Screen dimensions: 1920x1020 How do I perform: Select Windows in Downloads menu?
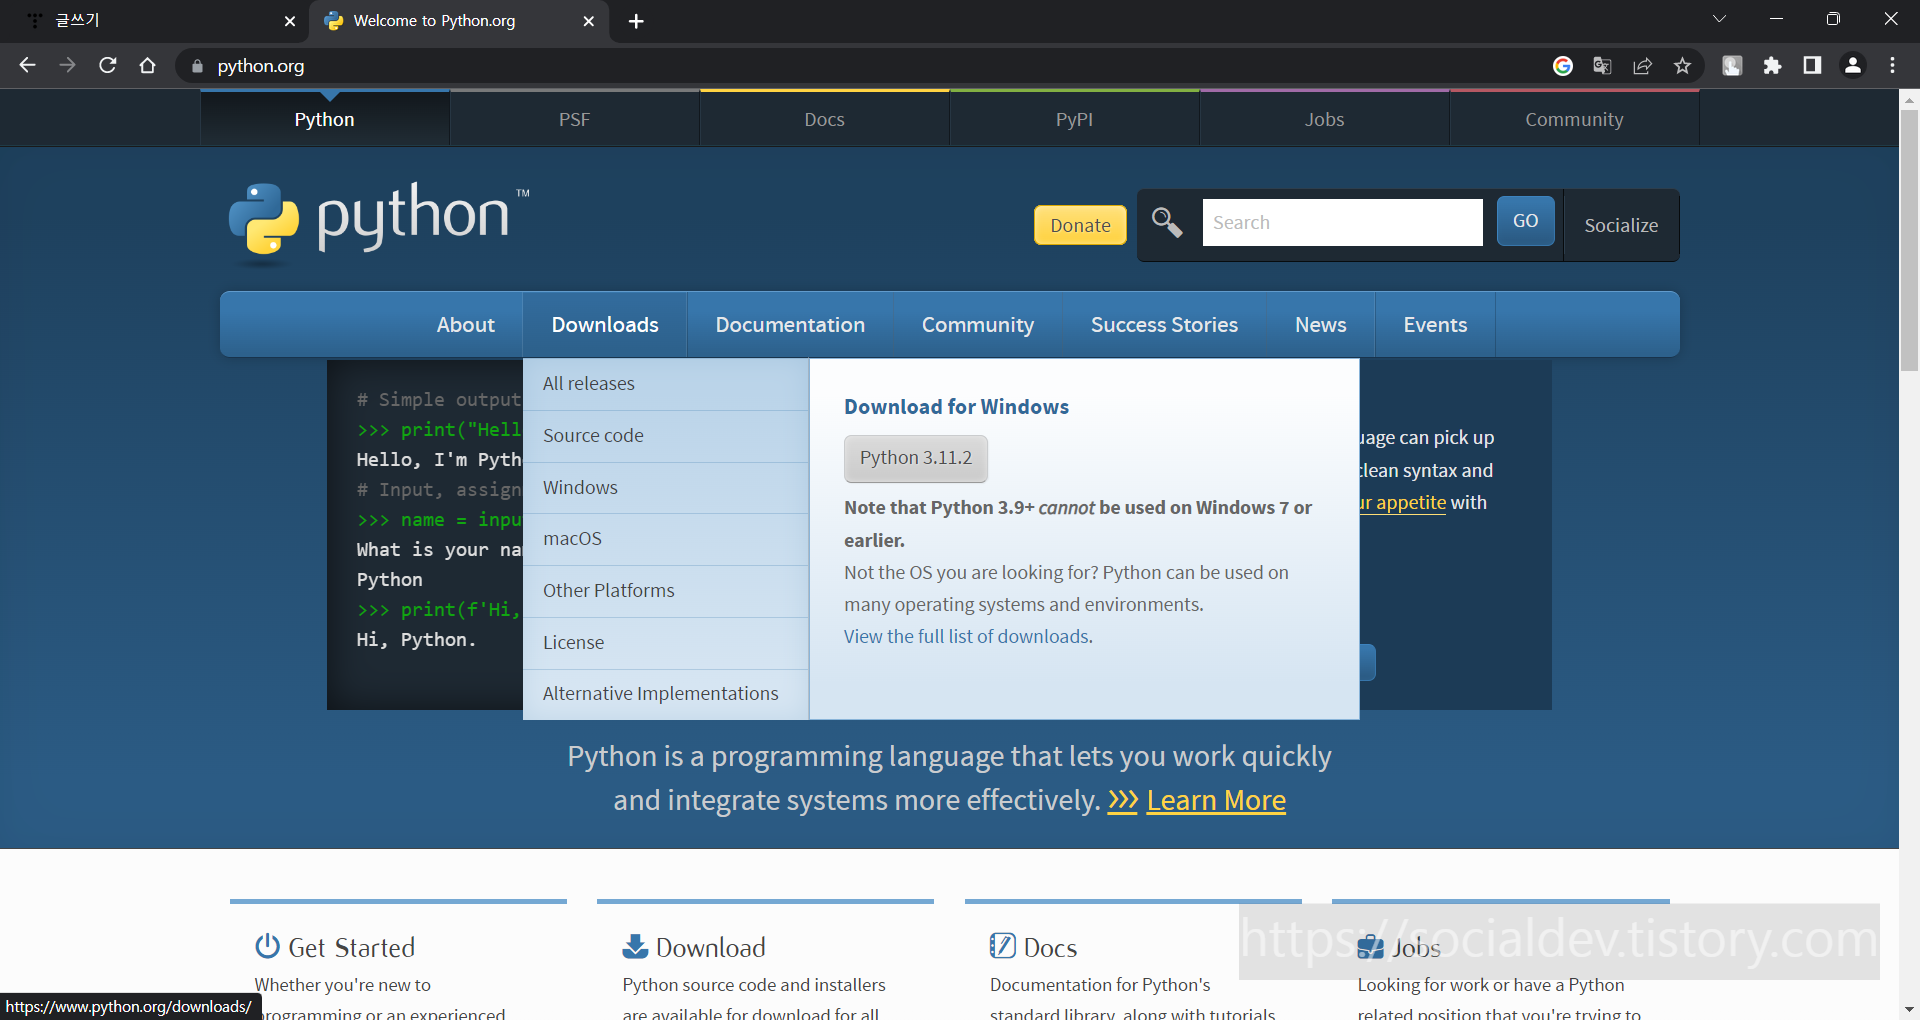(665, 488)
